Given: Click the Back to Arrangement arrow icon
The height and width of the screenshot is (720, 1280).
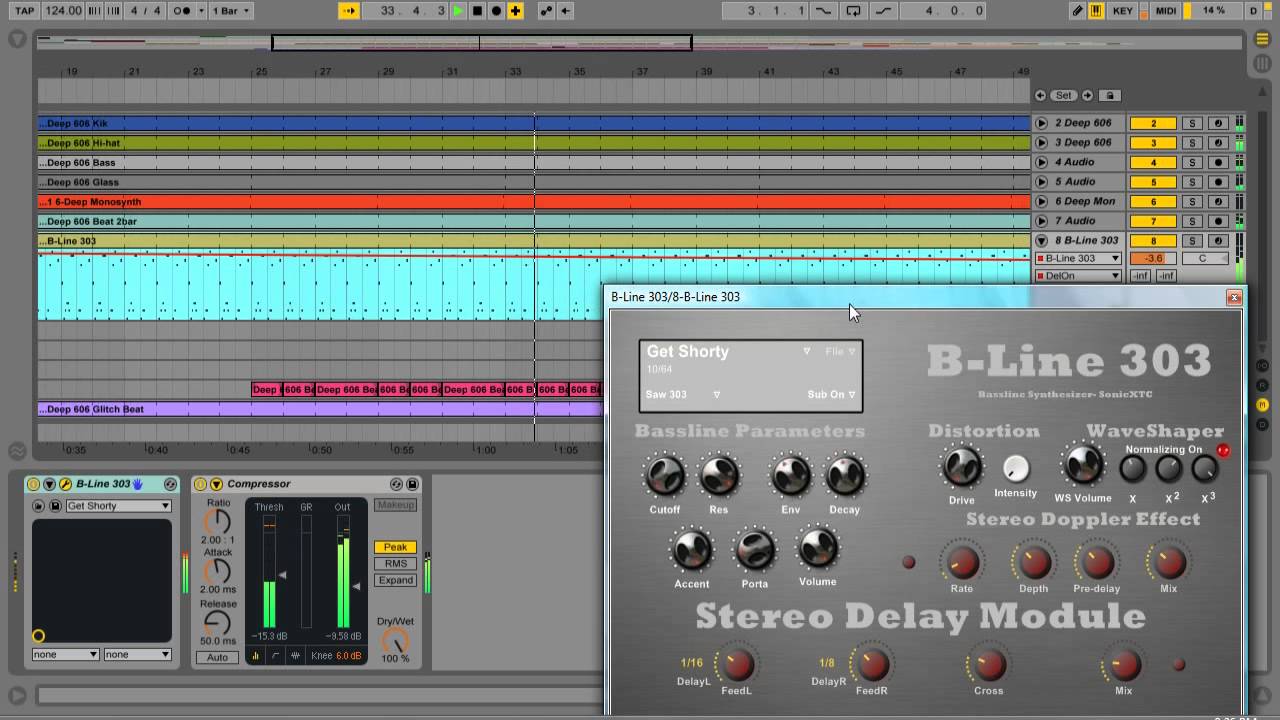Looking at the screenshot, I should [x=566, y=11].
